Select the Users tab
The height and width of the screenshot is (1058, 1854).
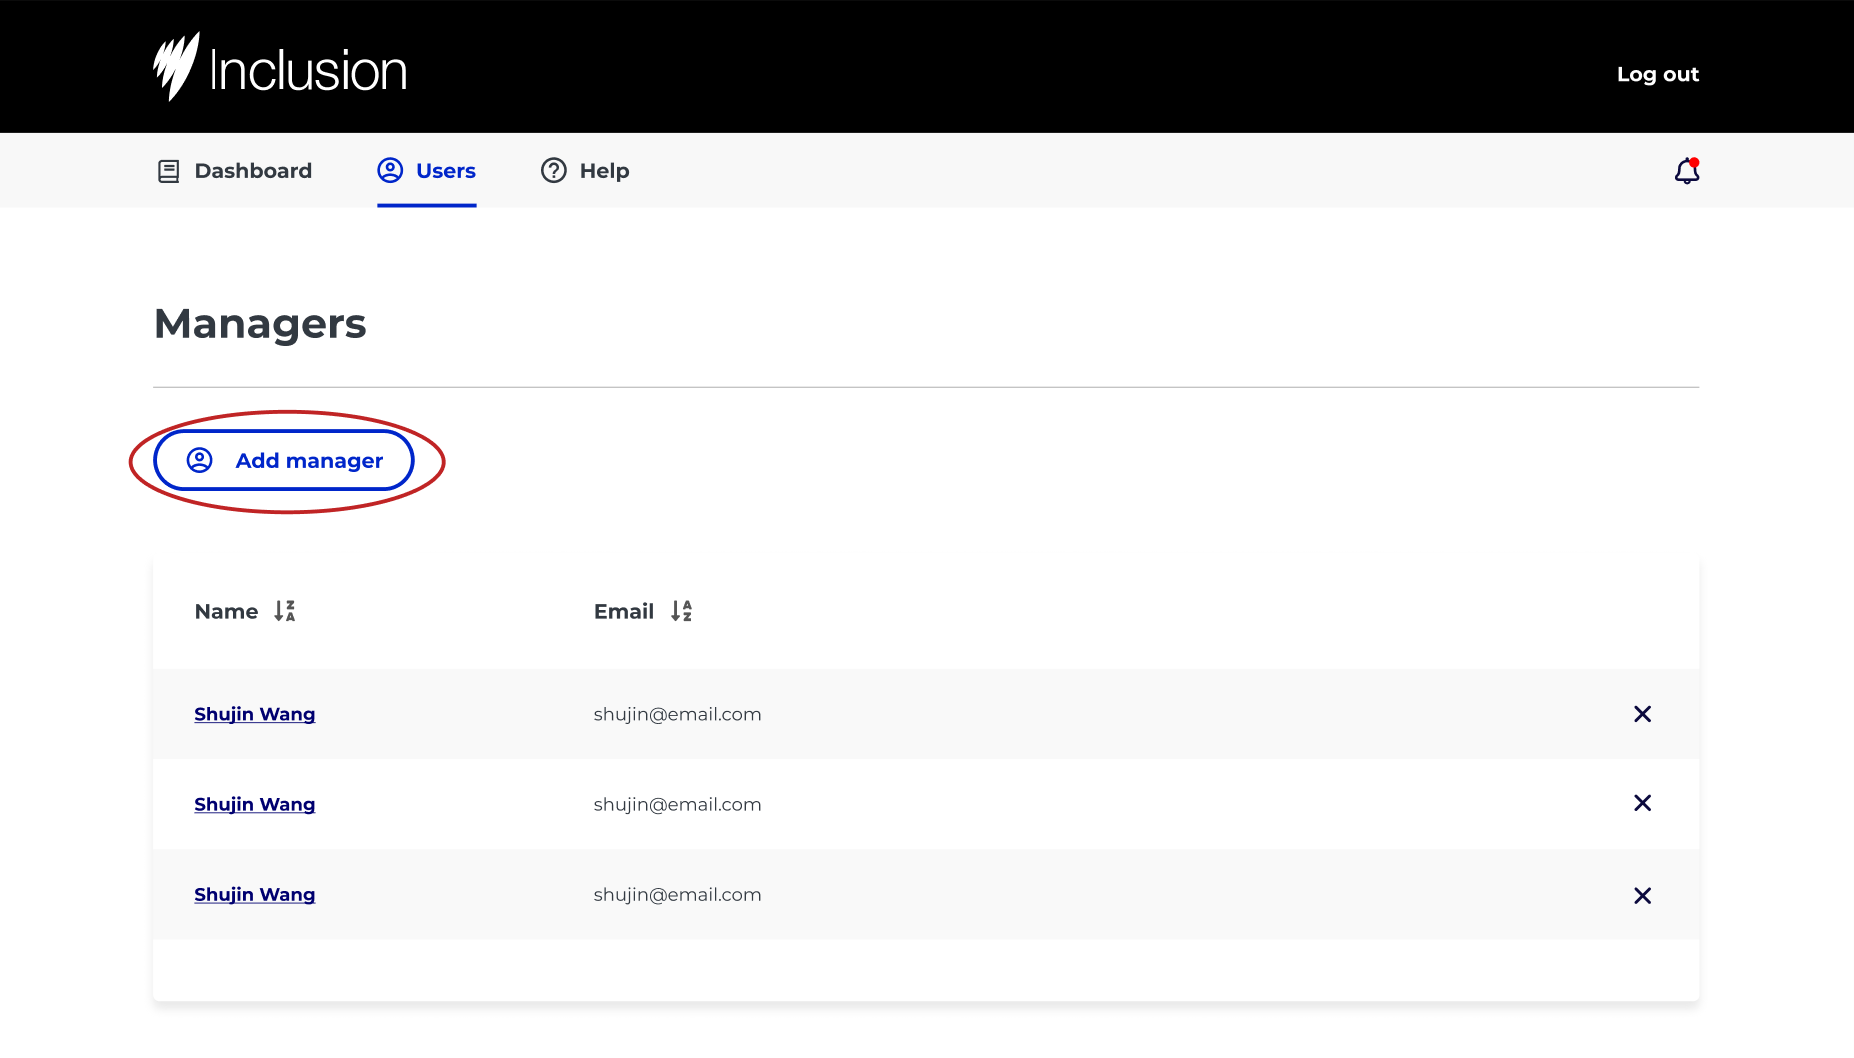coord(427,171)
